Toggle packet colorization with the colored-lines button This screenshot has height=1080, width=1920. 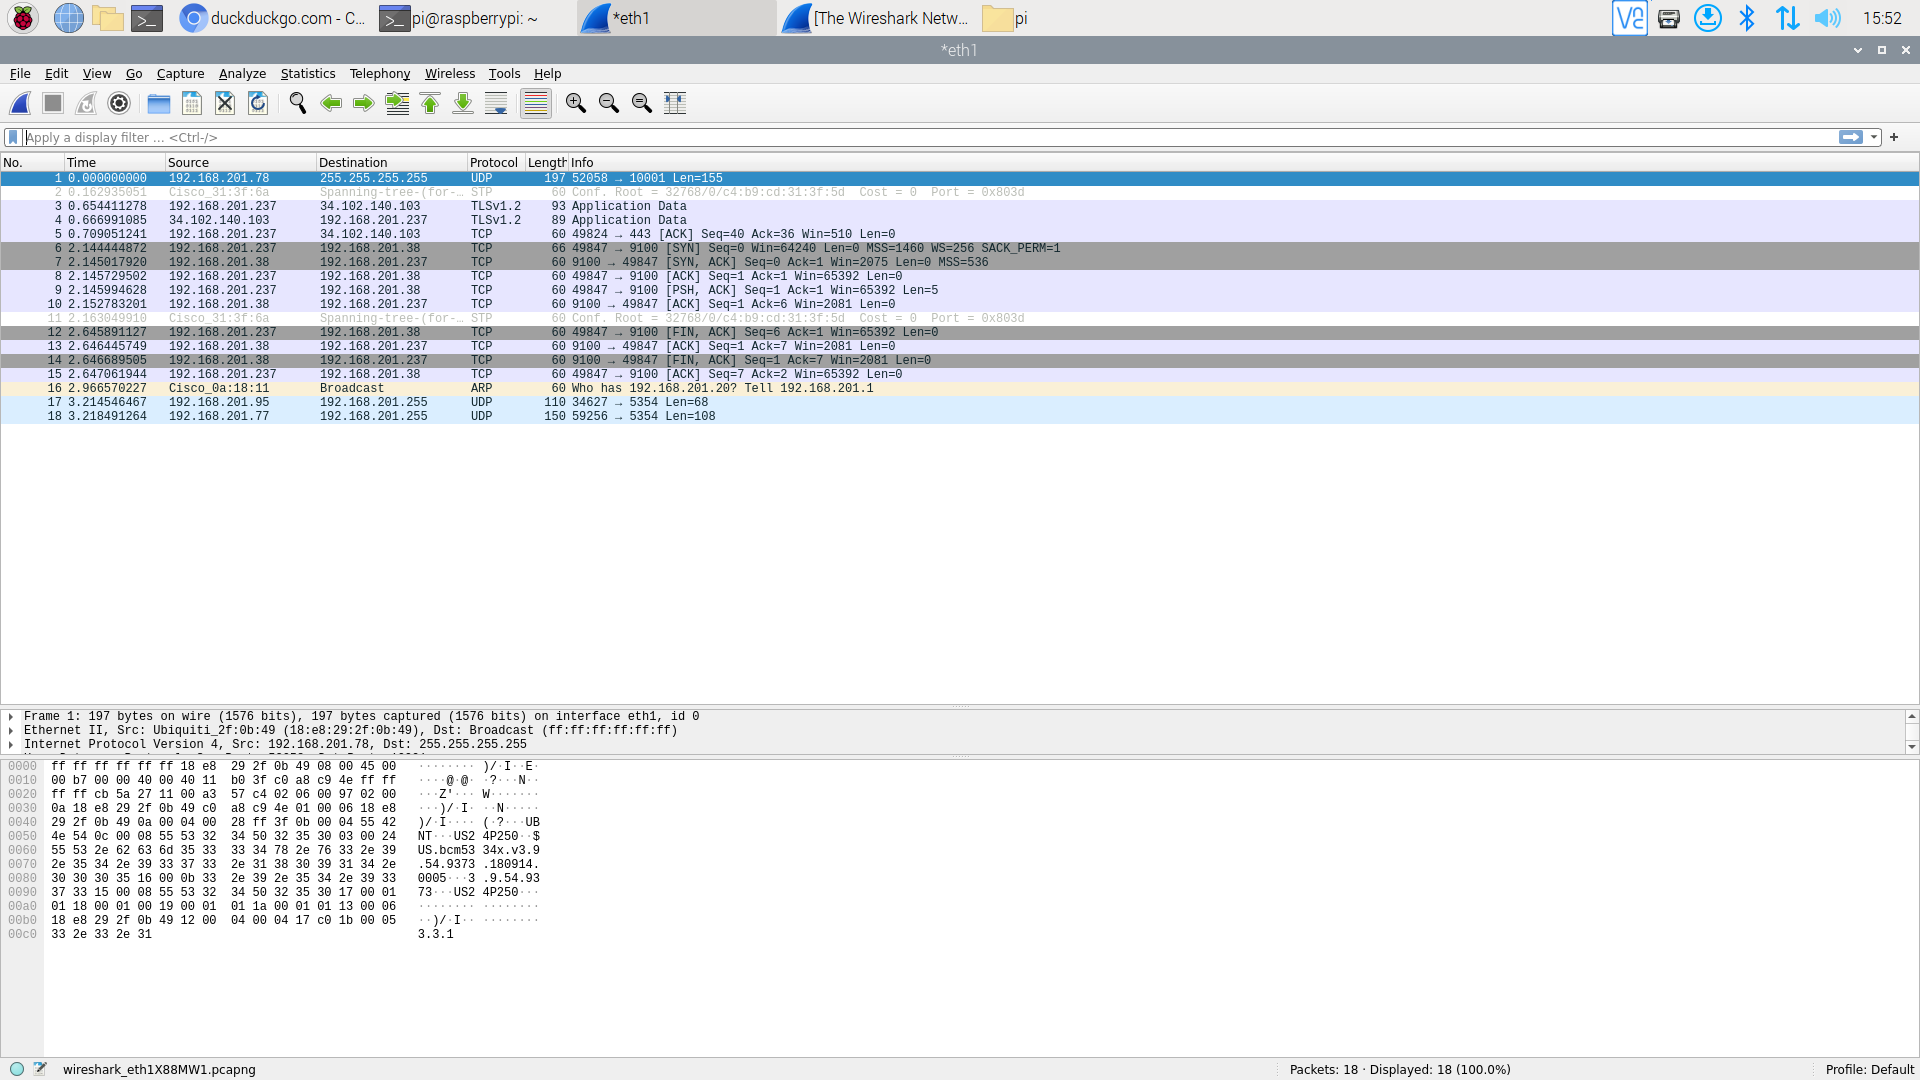click(536, 103)
